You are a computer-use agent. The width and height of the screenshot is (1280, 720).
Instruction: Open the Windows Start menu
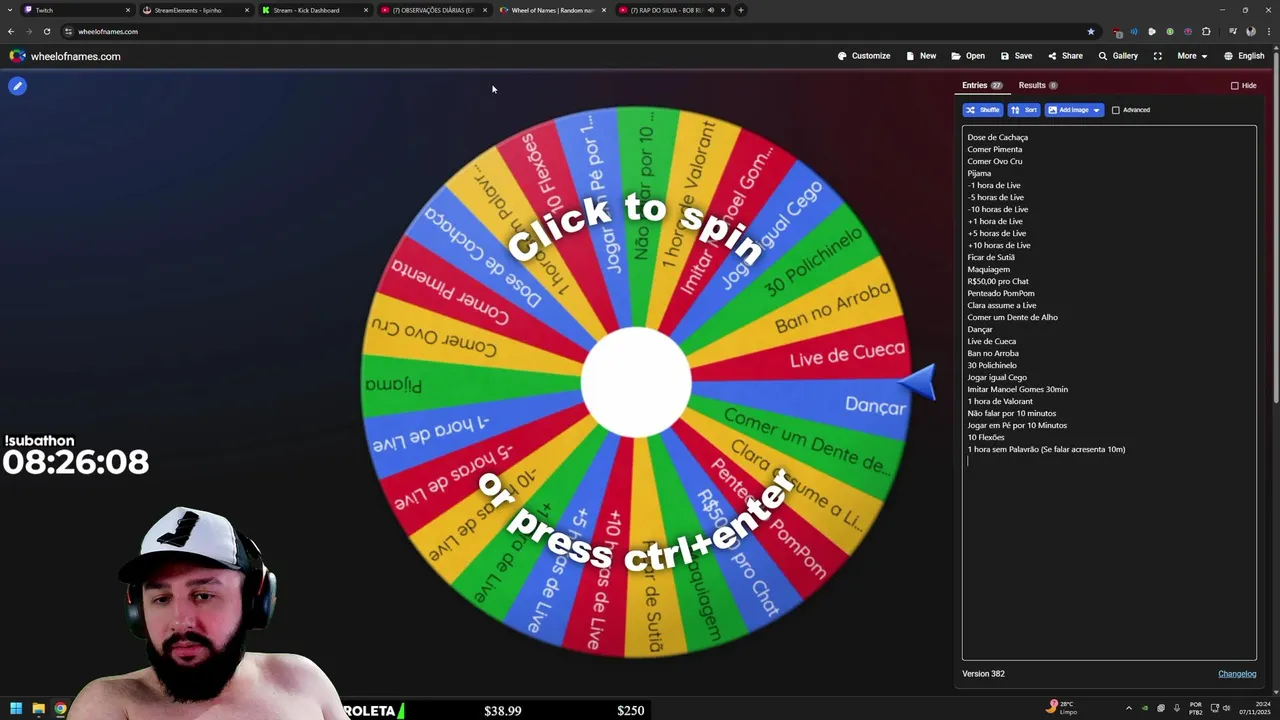[x=14, y=709]
